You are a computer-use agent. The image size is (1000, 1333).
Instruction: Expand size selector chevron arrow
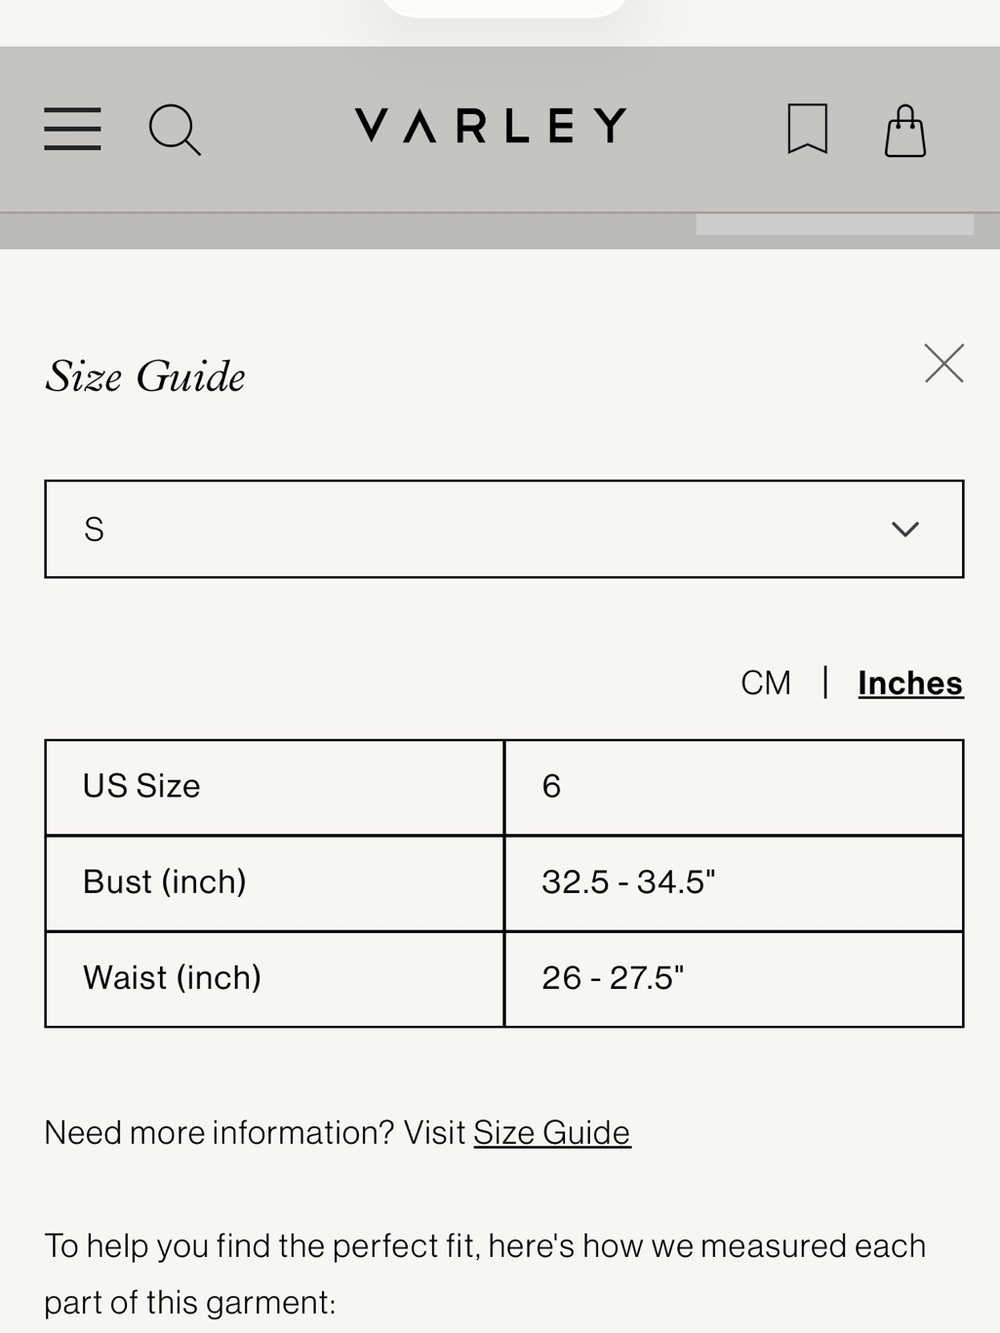tap(905, 529)
